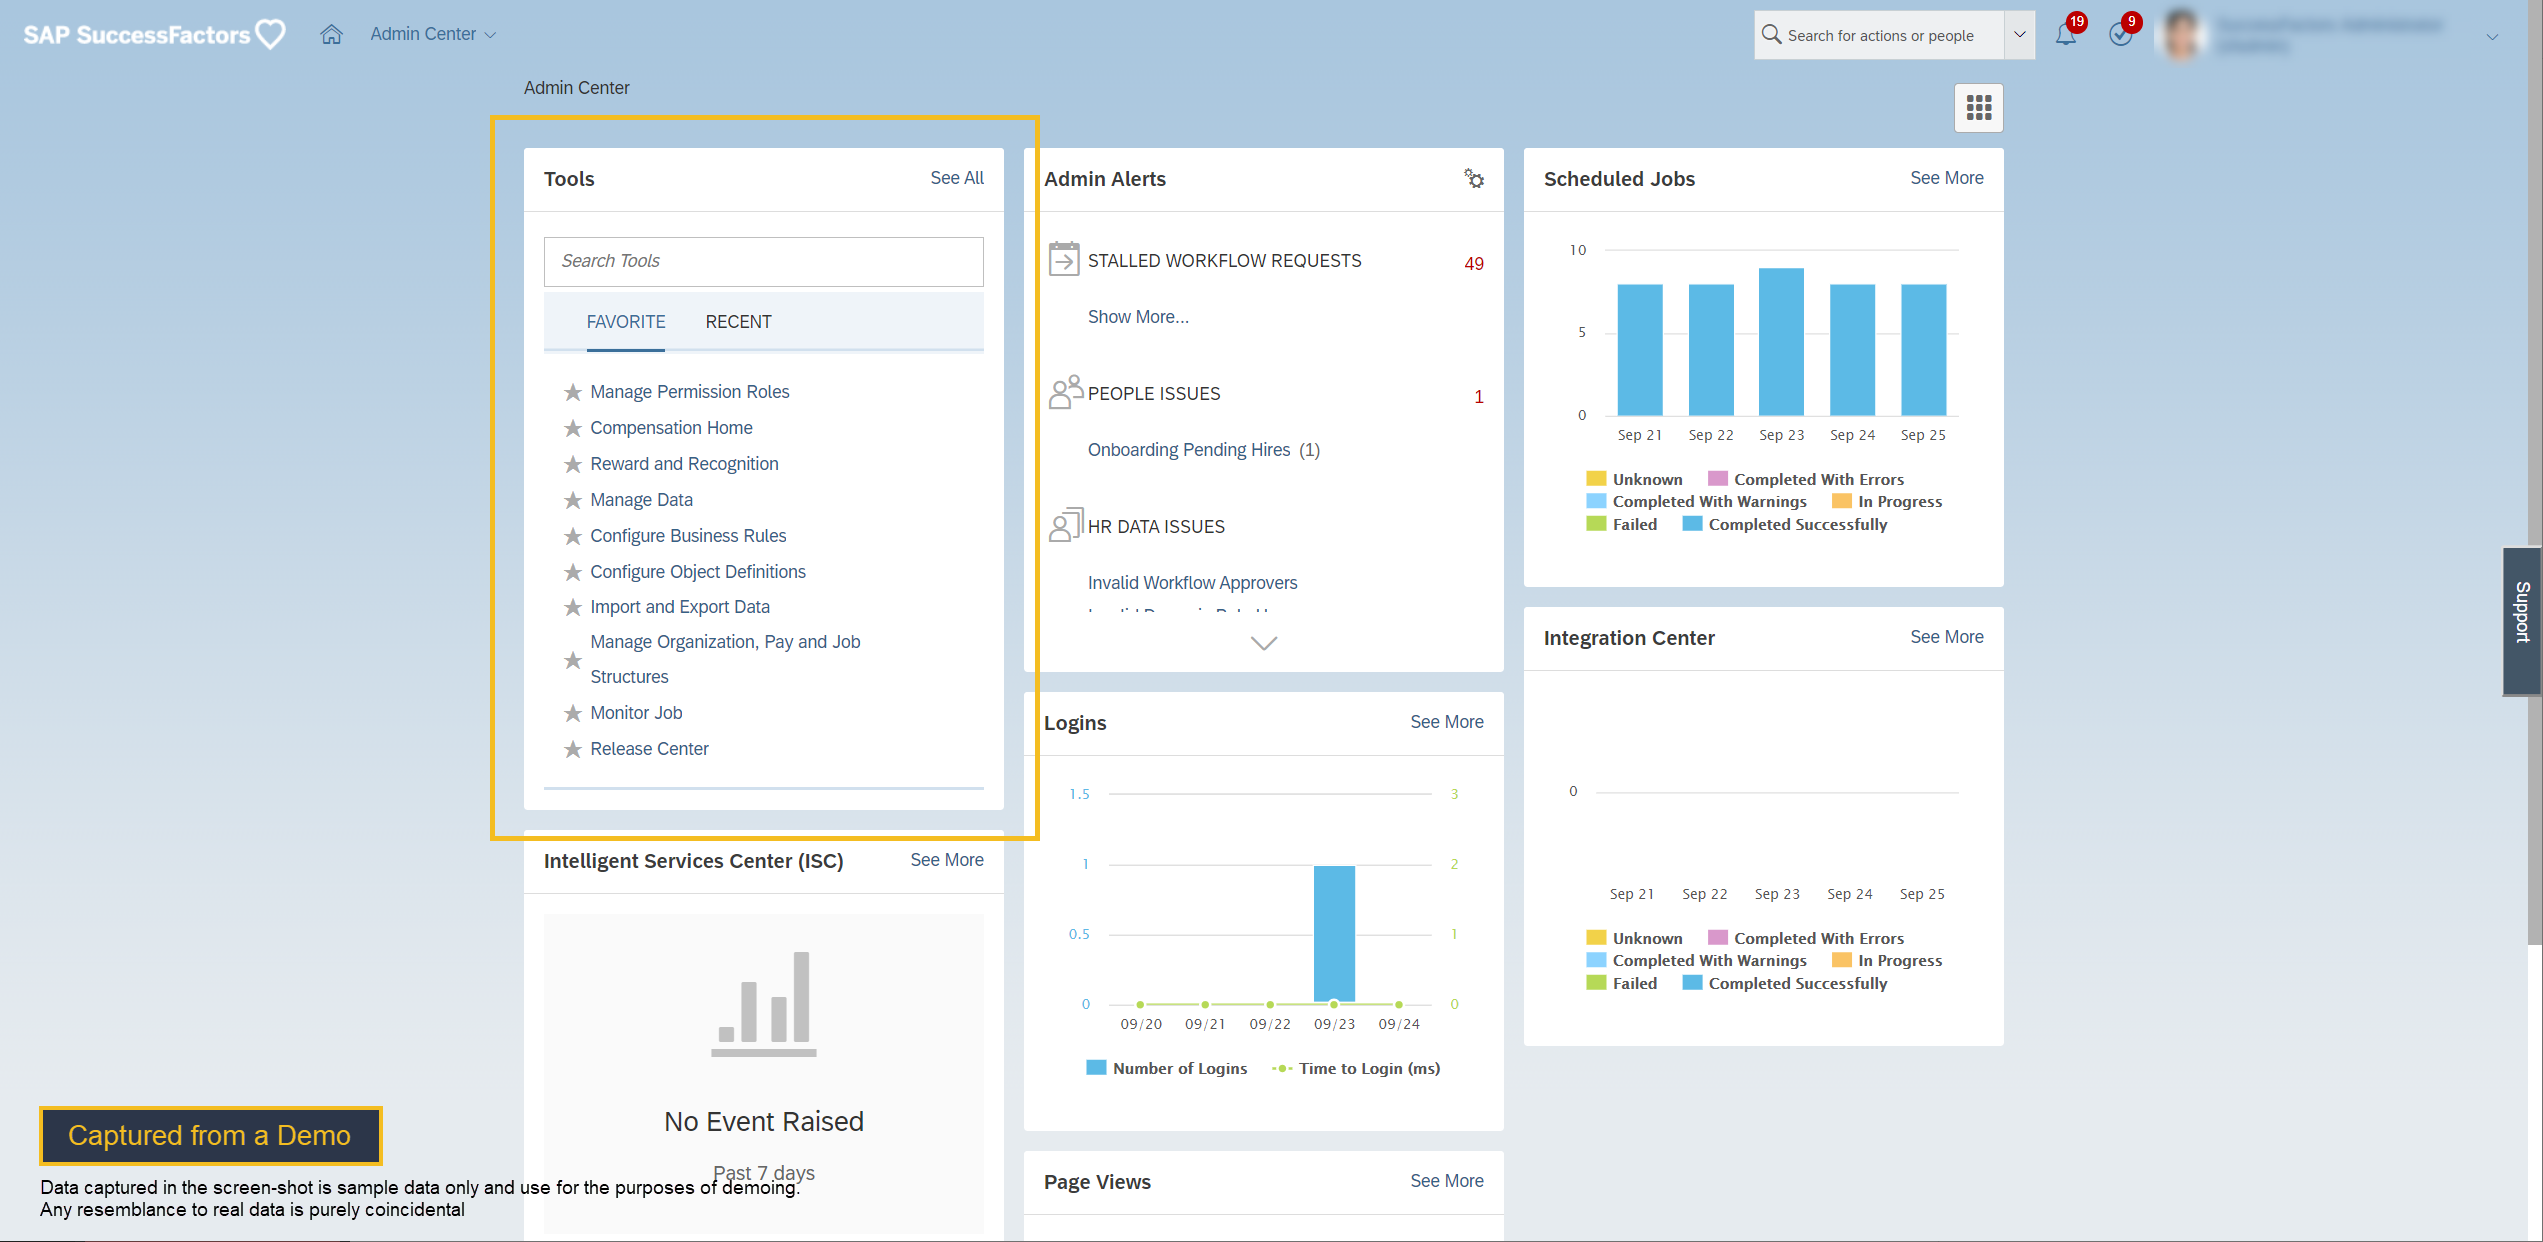The image size is (2543, 1242).
Task: Click the Search Tools input field
Action: pos(763,261)
